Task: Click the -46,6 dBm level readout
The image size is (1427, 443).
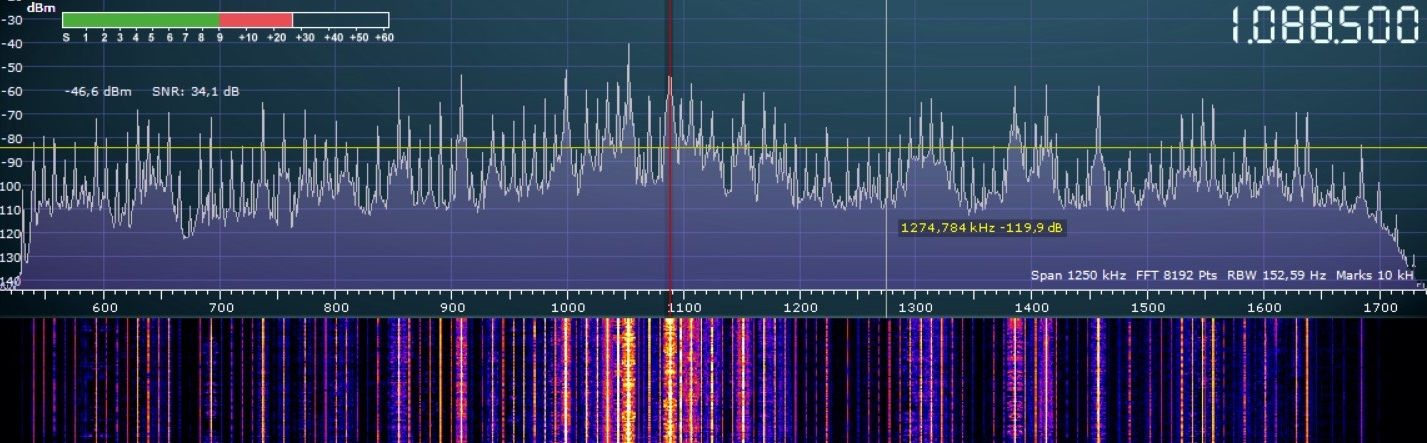Action: (x=90, y=92)
